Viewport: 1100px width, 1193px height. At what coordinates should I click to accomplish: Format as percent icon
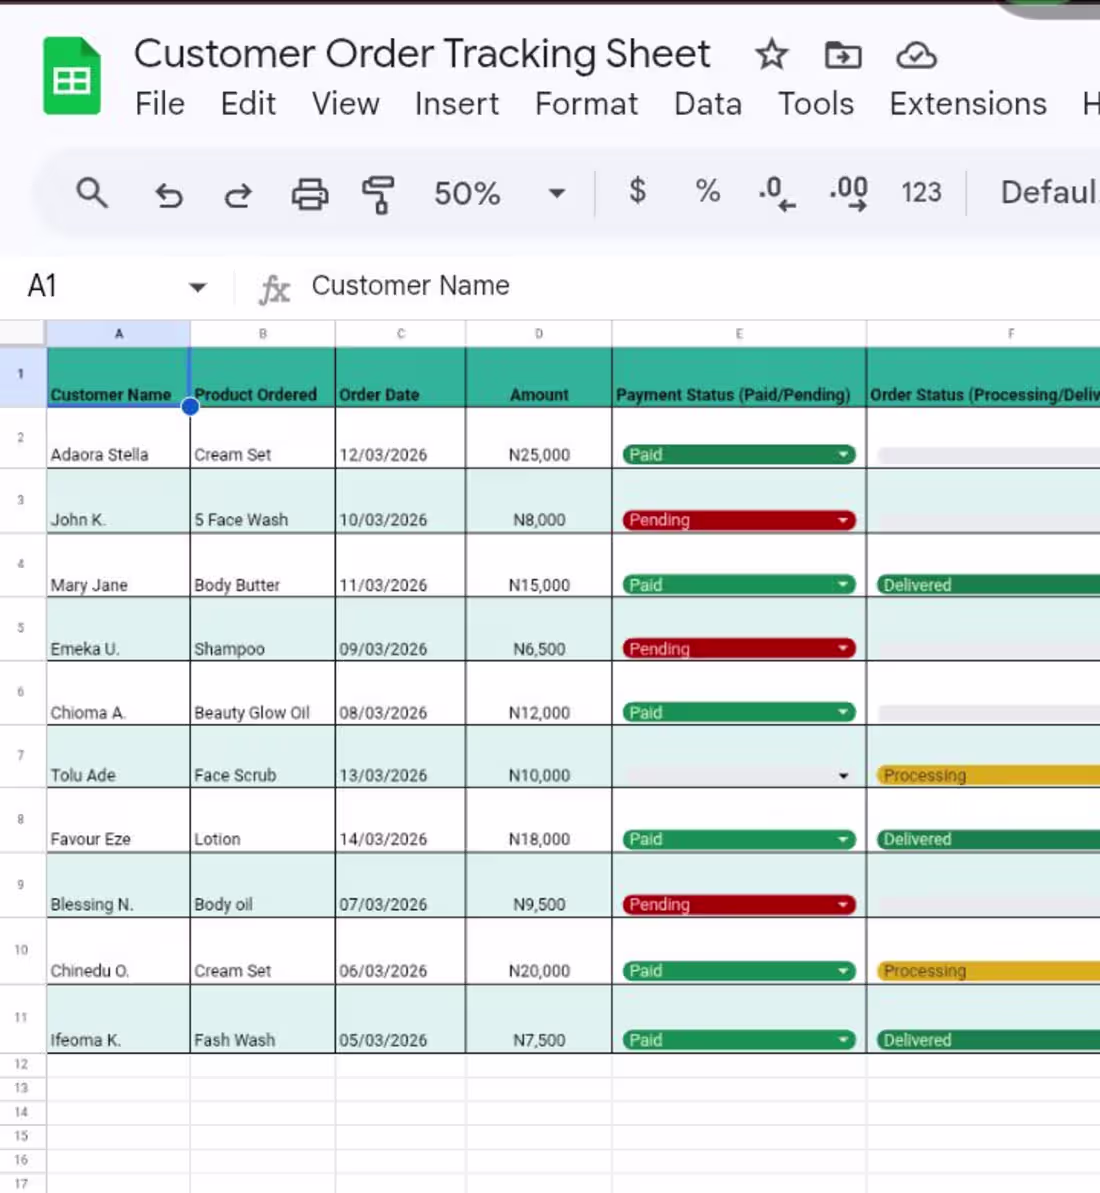[707, 191]
